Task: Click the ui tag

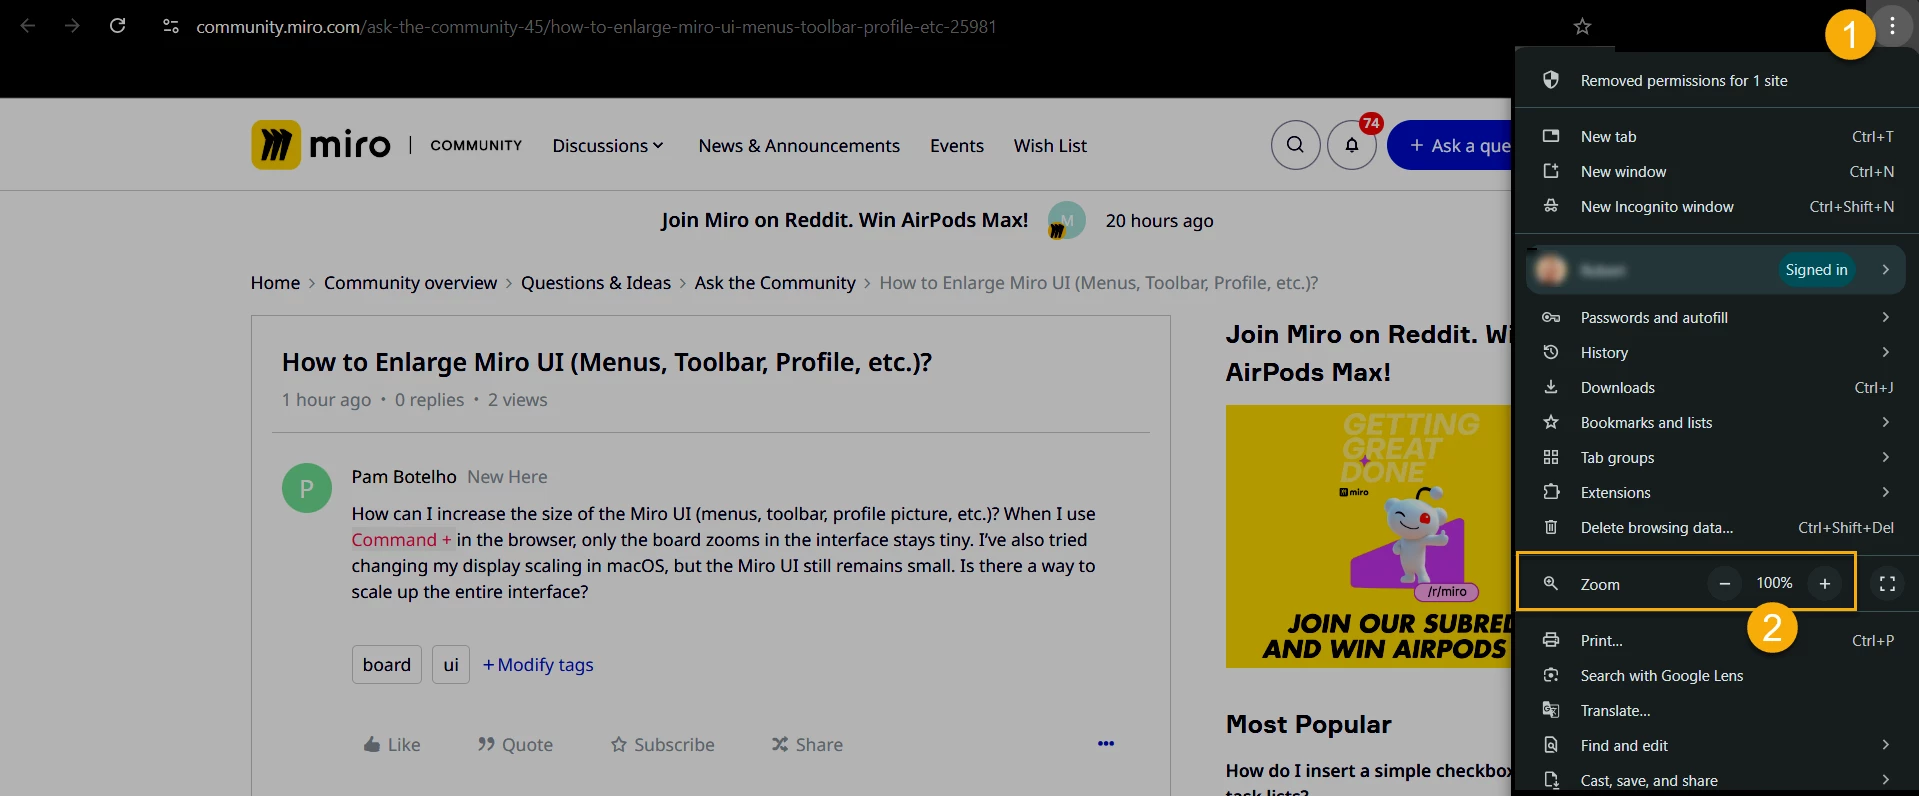Action: pos(451,665)
